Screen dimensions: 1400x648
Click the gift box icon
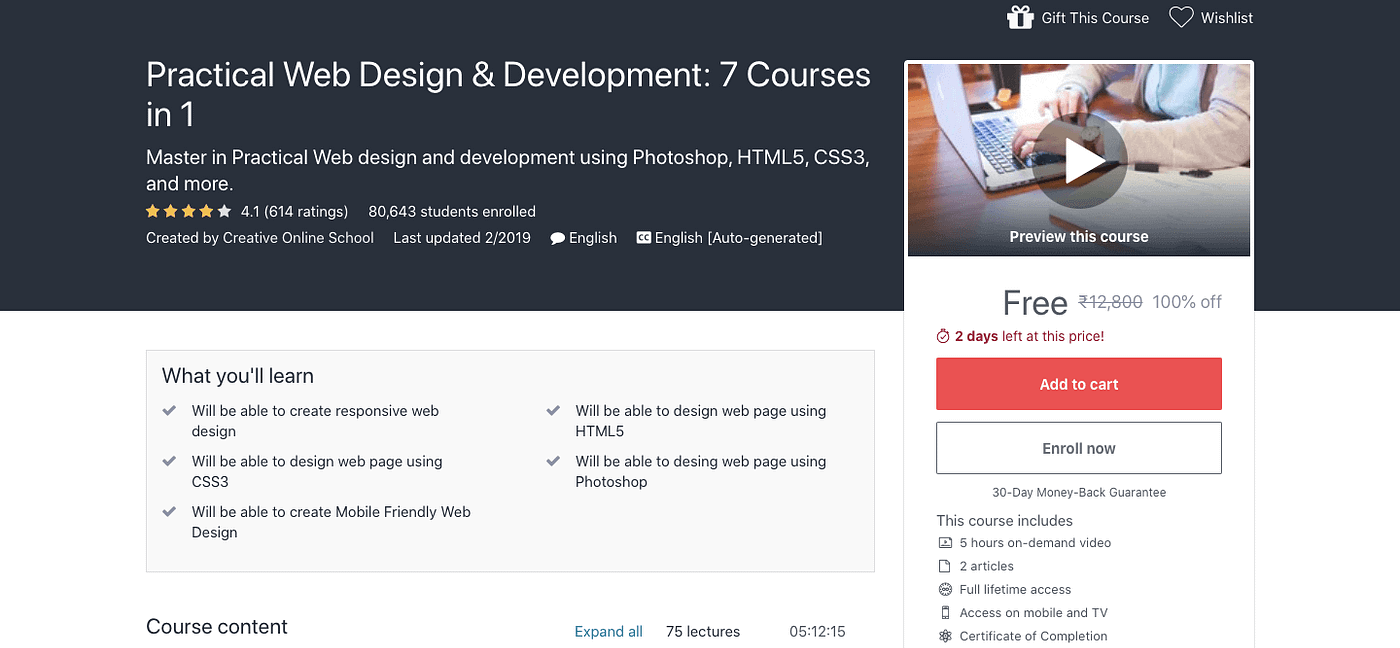1020,17
